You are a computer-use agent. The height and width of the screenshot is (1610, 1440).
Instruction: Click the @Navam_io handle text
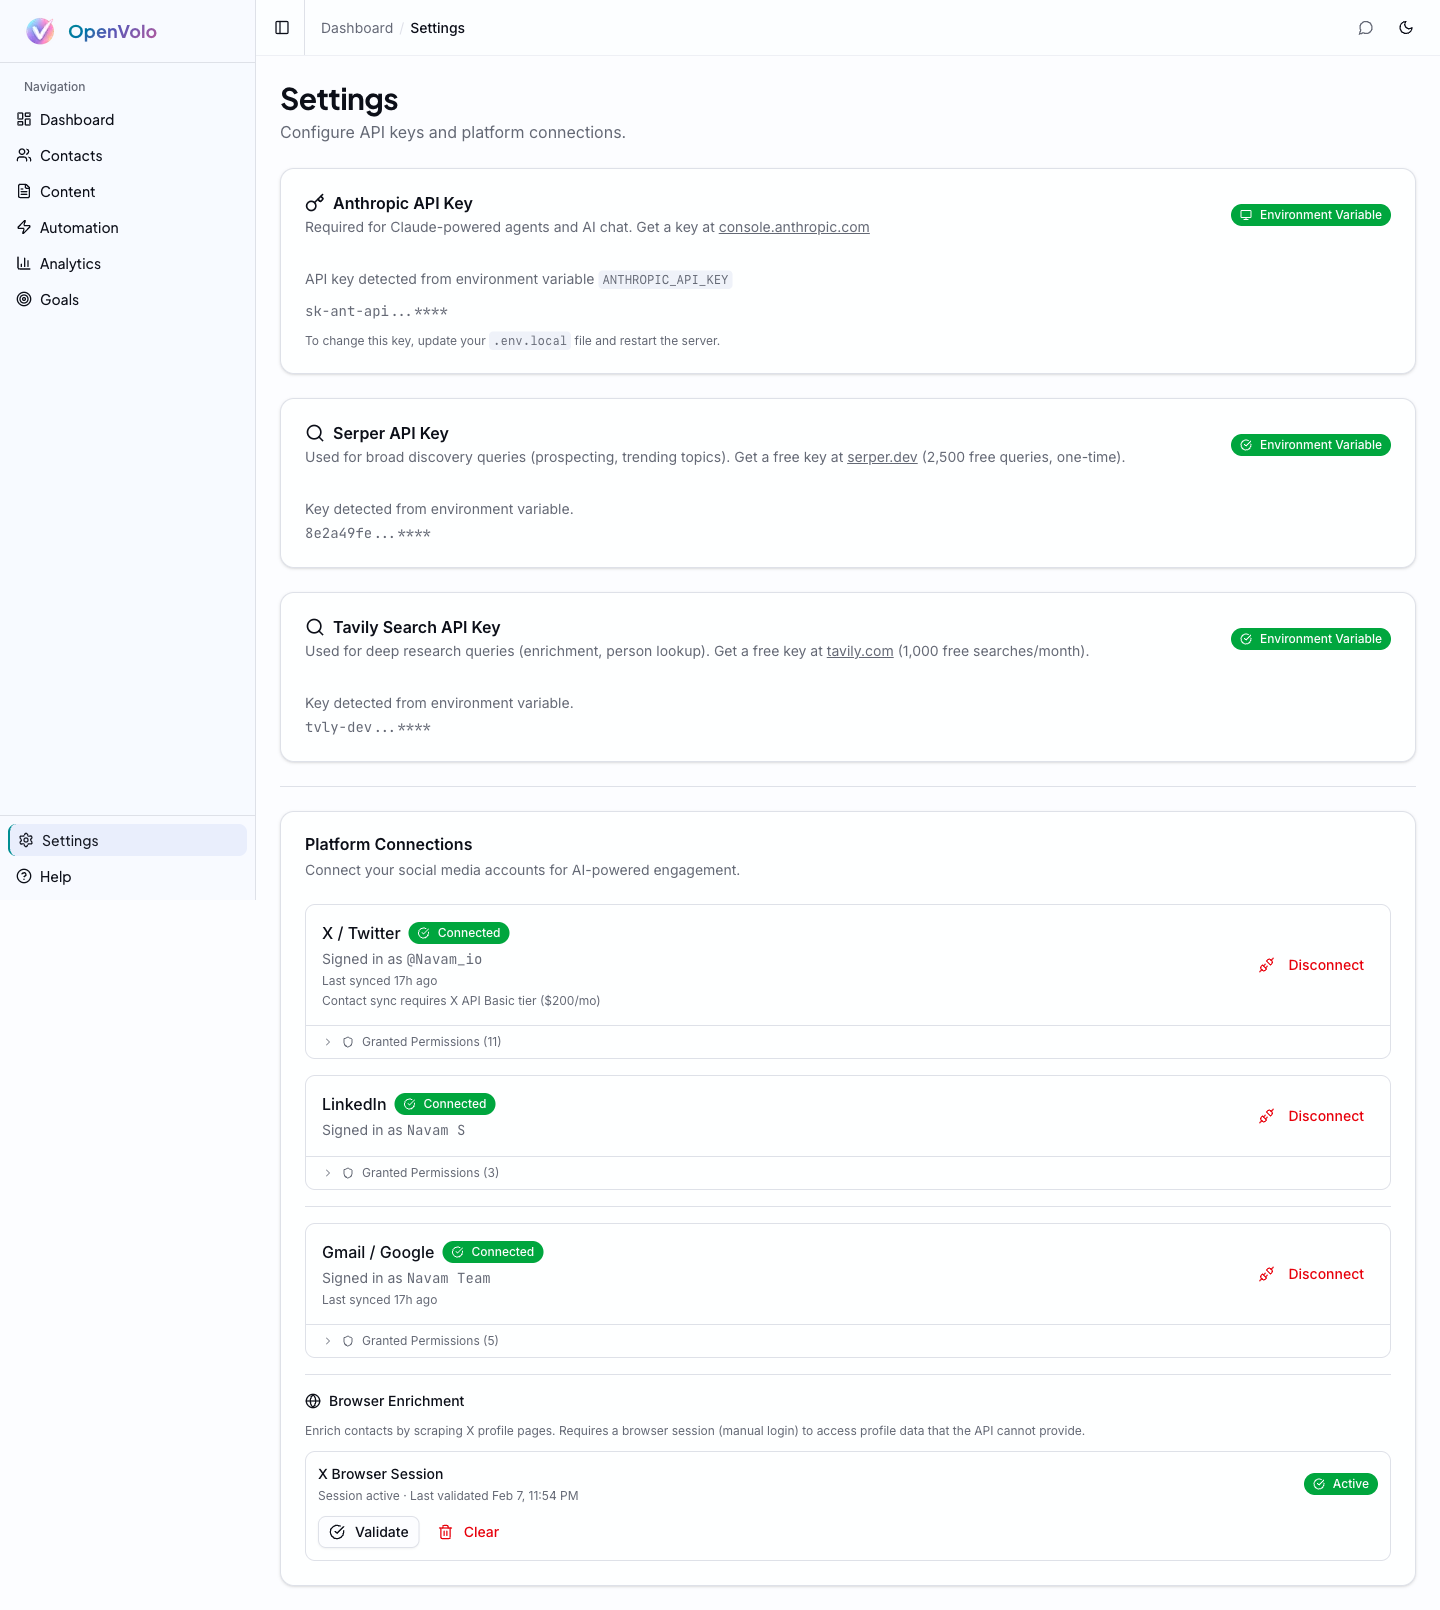444,959
